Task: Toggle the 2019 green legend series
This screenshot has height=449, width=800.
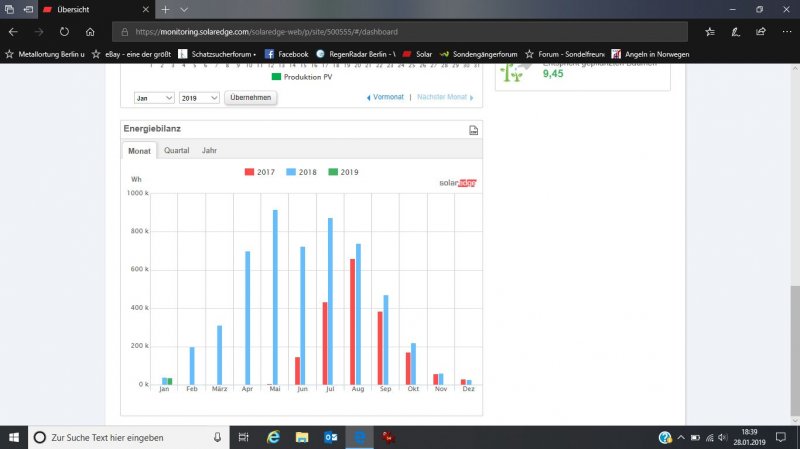Action: coord(343,172)
